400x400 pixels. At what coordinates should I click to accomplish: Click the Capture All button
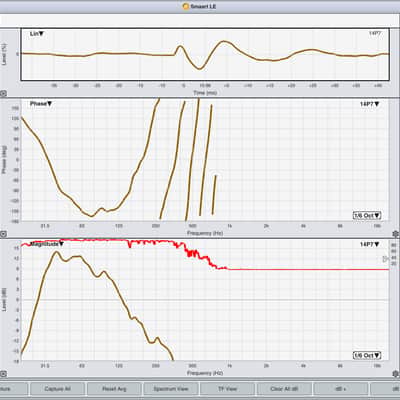(x=57, y=389)
